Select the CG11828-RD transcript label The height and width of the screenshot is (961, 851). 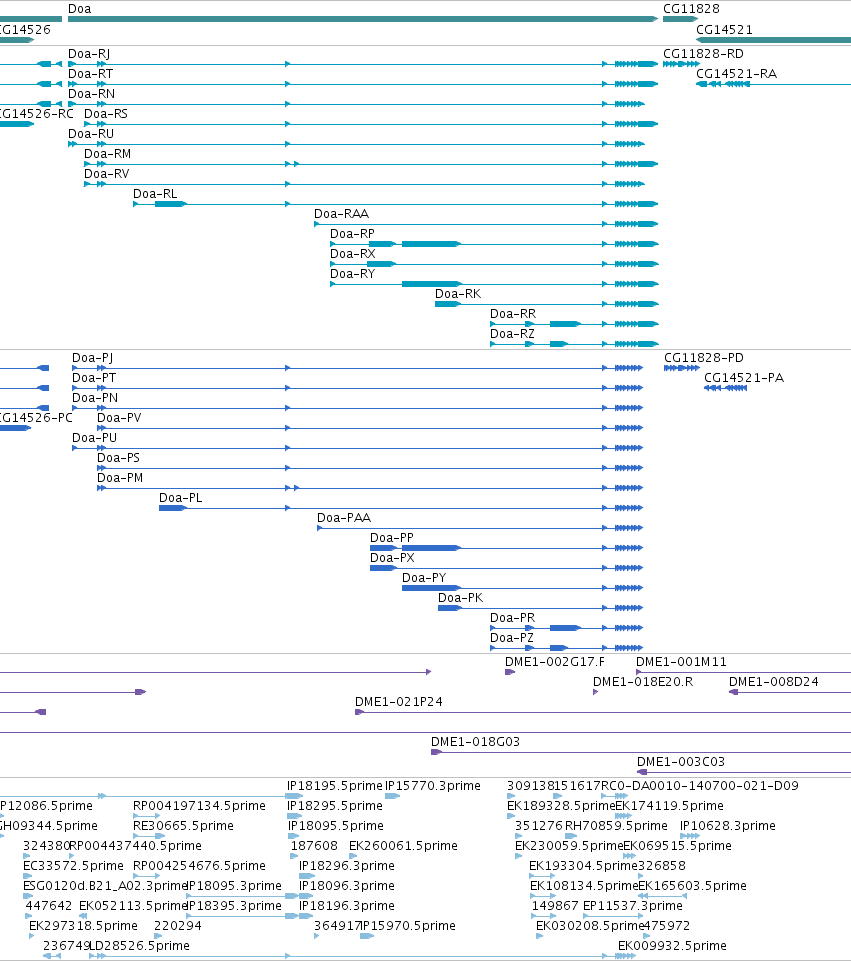(703, 54)
